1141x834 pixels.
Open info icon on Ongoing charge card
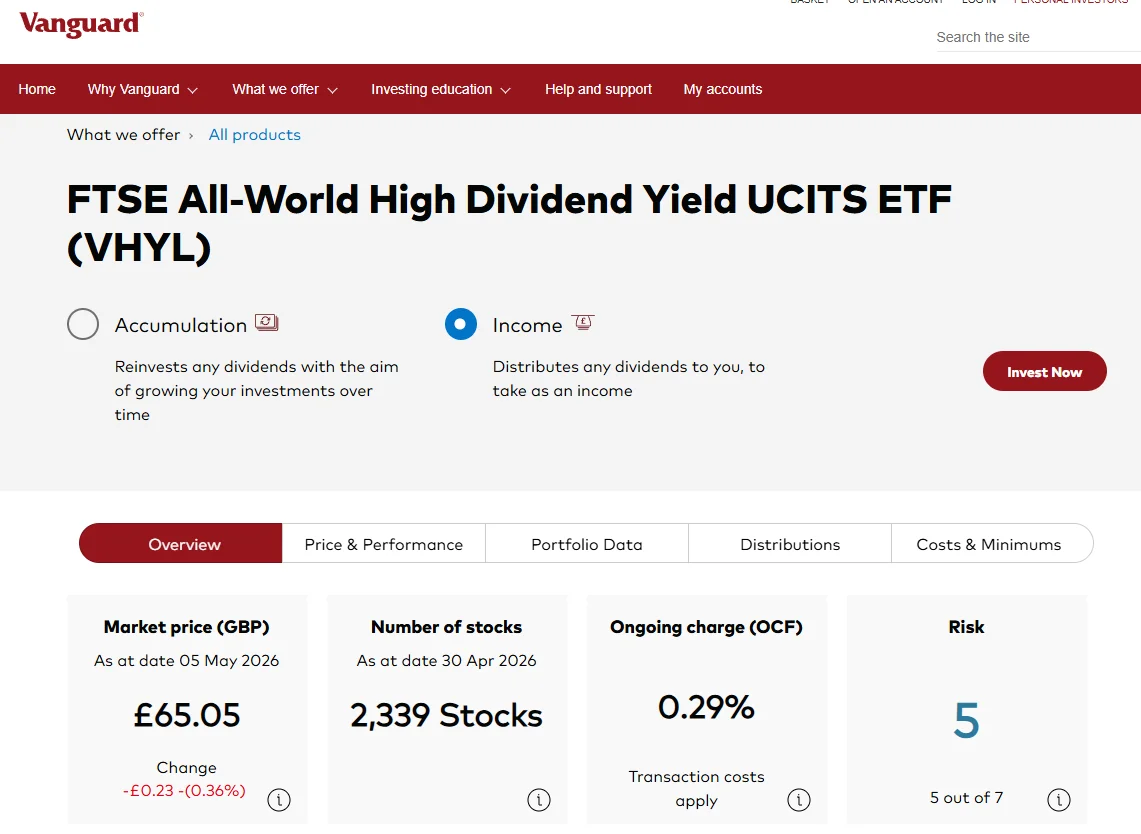(x=798, y=800)
